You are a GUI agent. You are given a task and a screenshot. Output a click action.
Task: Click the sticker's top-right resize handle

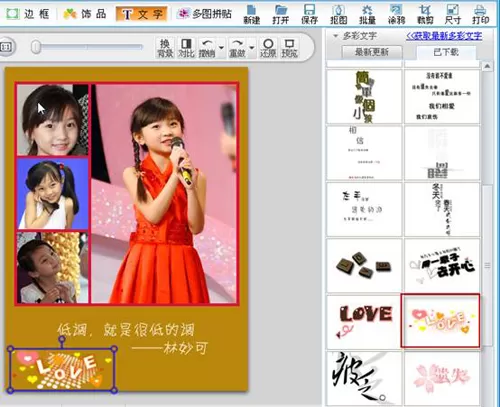(114, 349)
